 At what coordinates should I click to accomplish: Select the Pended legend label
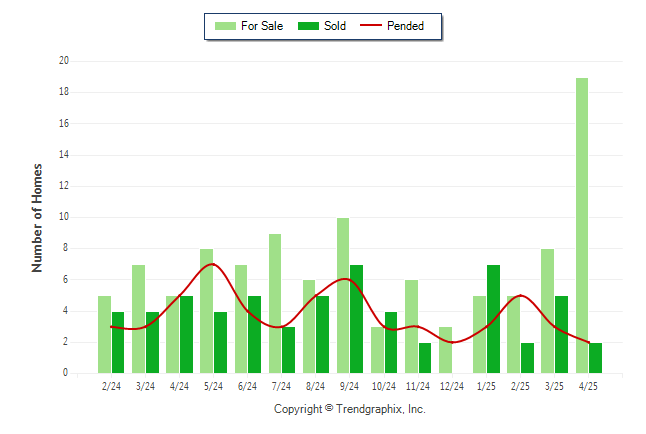[405, 26]
